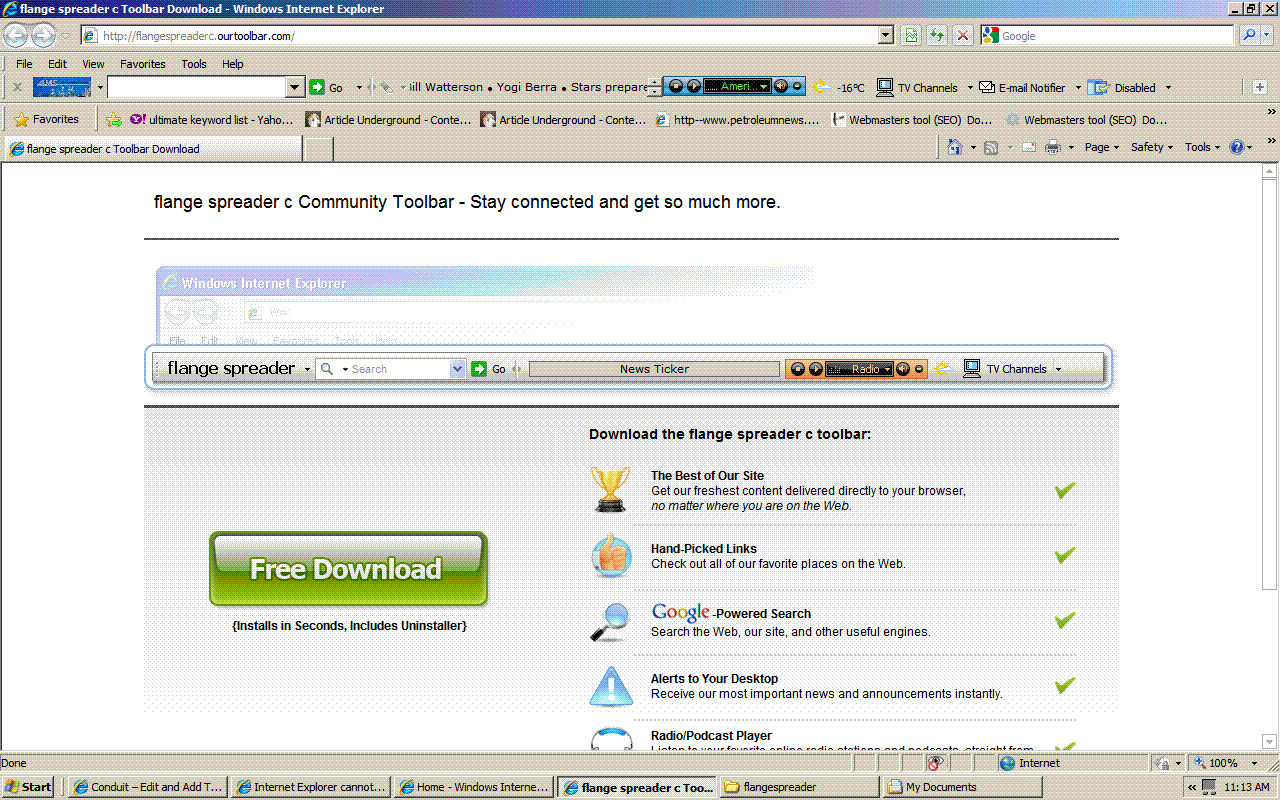Click the red Stop loading icon

(x=962, y=36)
